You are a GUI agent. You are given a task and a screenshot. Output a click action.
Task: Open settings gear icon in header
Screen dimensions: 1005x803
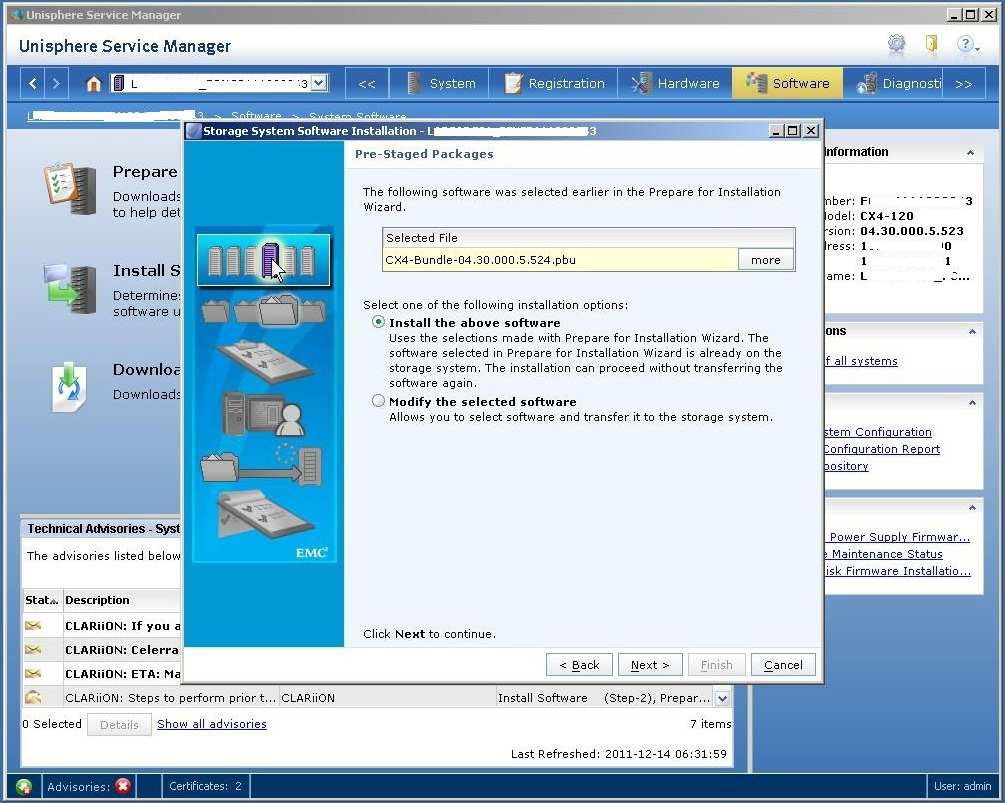point(896,44)
